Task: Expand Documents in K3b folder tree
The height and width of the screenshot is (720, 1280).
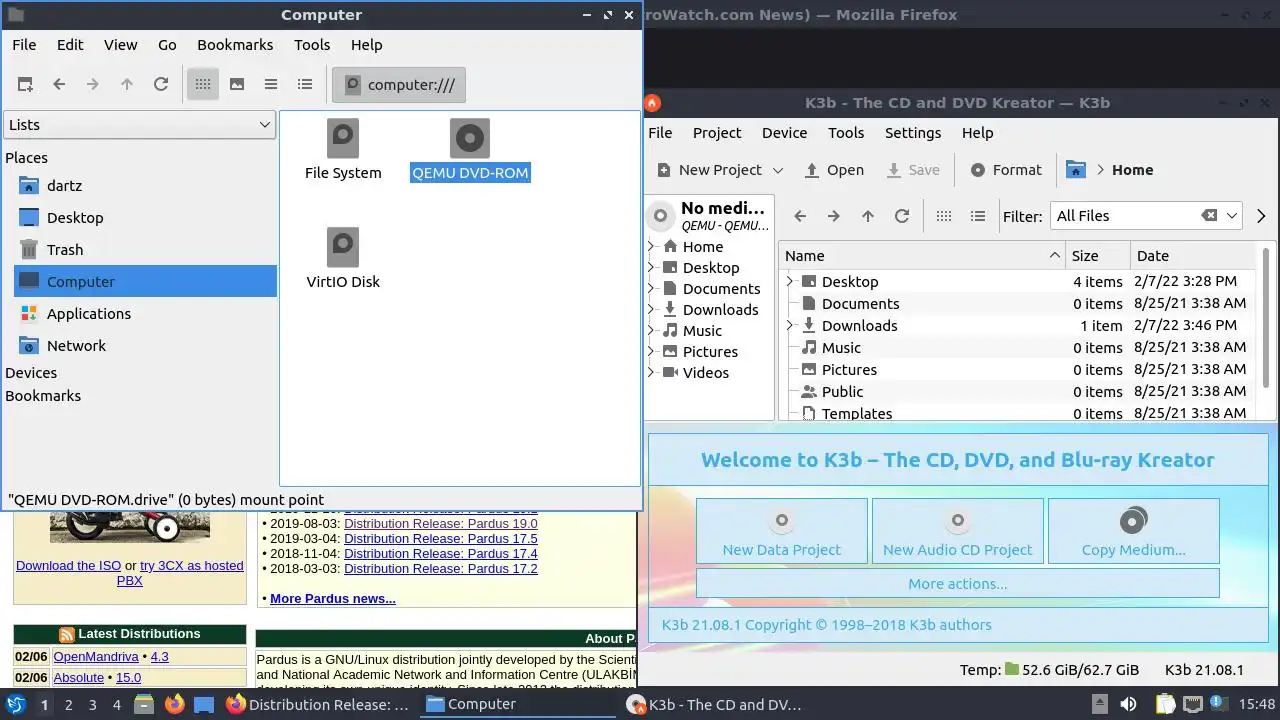Action: click(x=652, y=289)
